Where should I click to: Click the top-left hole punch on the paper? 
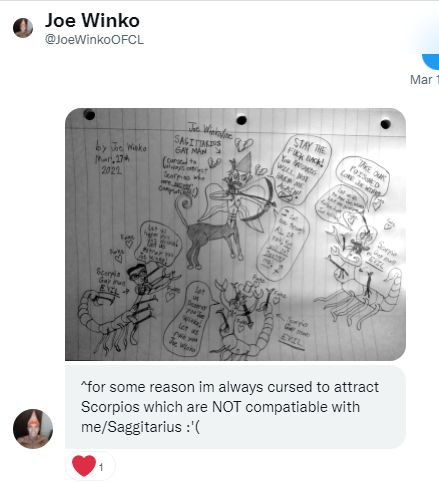click(x=89, y=115)
